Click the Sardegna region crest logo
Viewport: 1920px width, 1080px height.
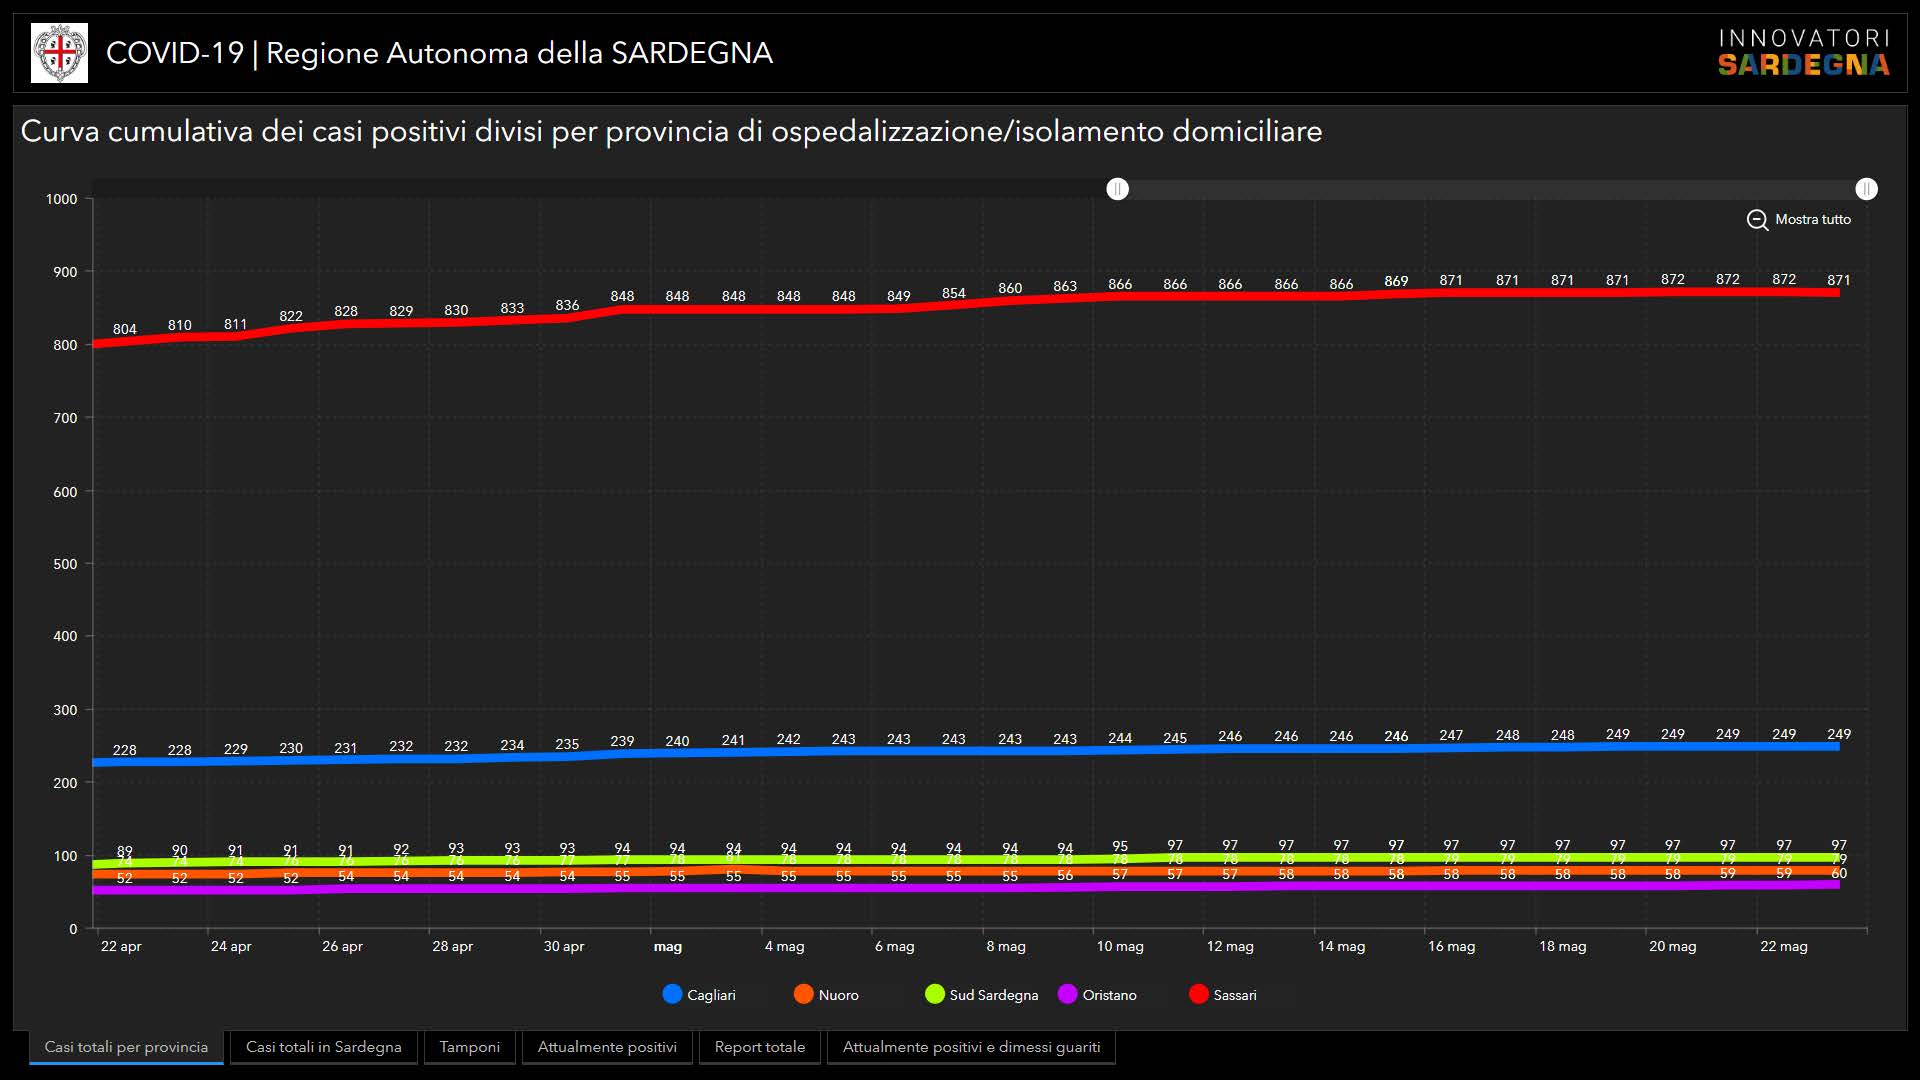[x=59, y=53]
